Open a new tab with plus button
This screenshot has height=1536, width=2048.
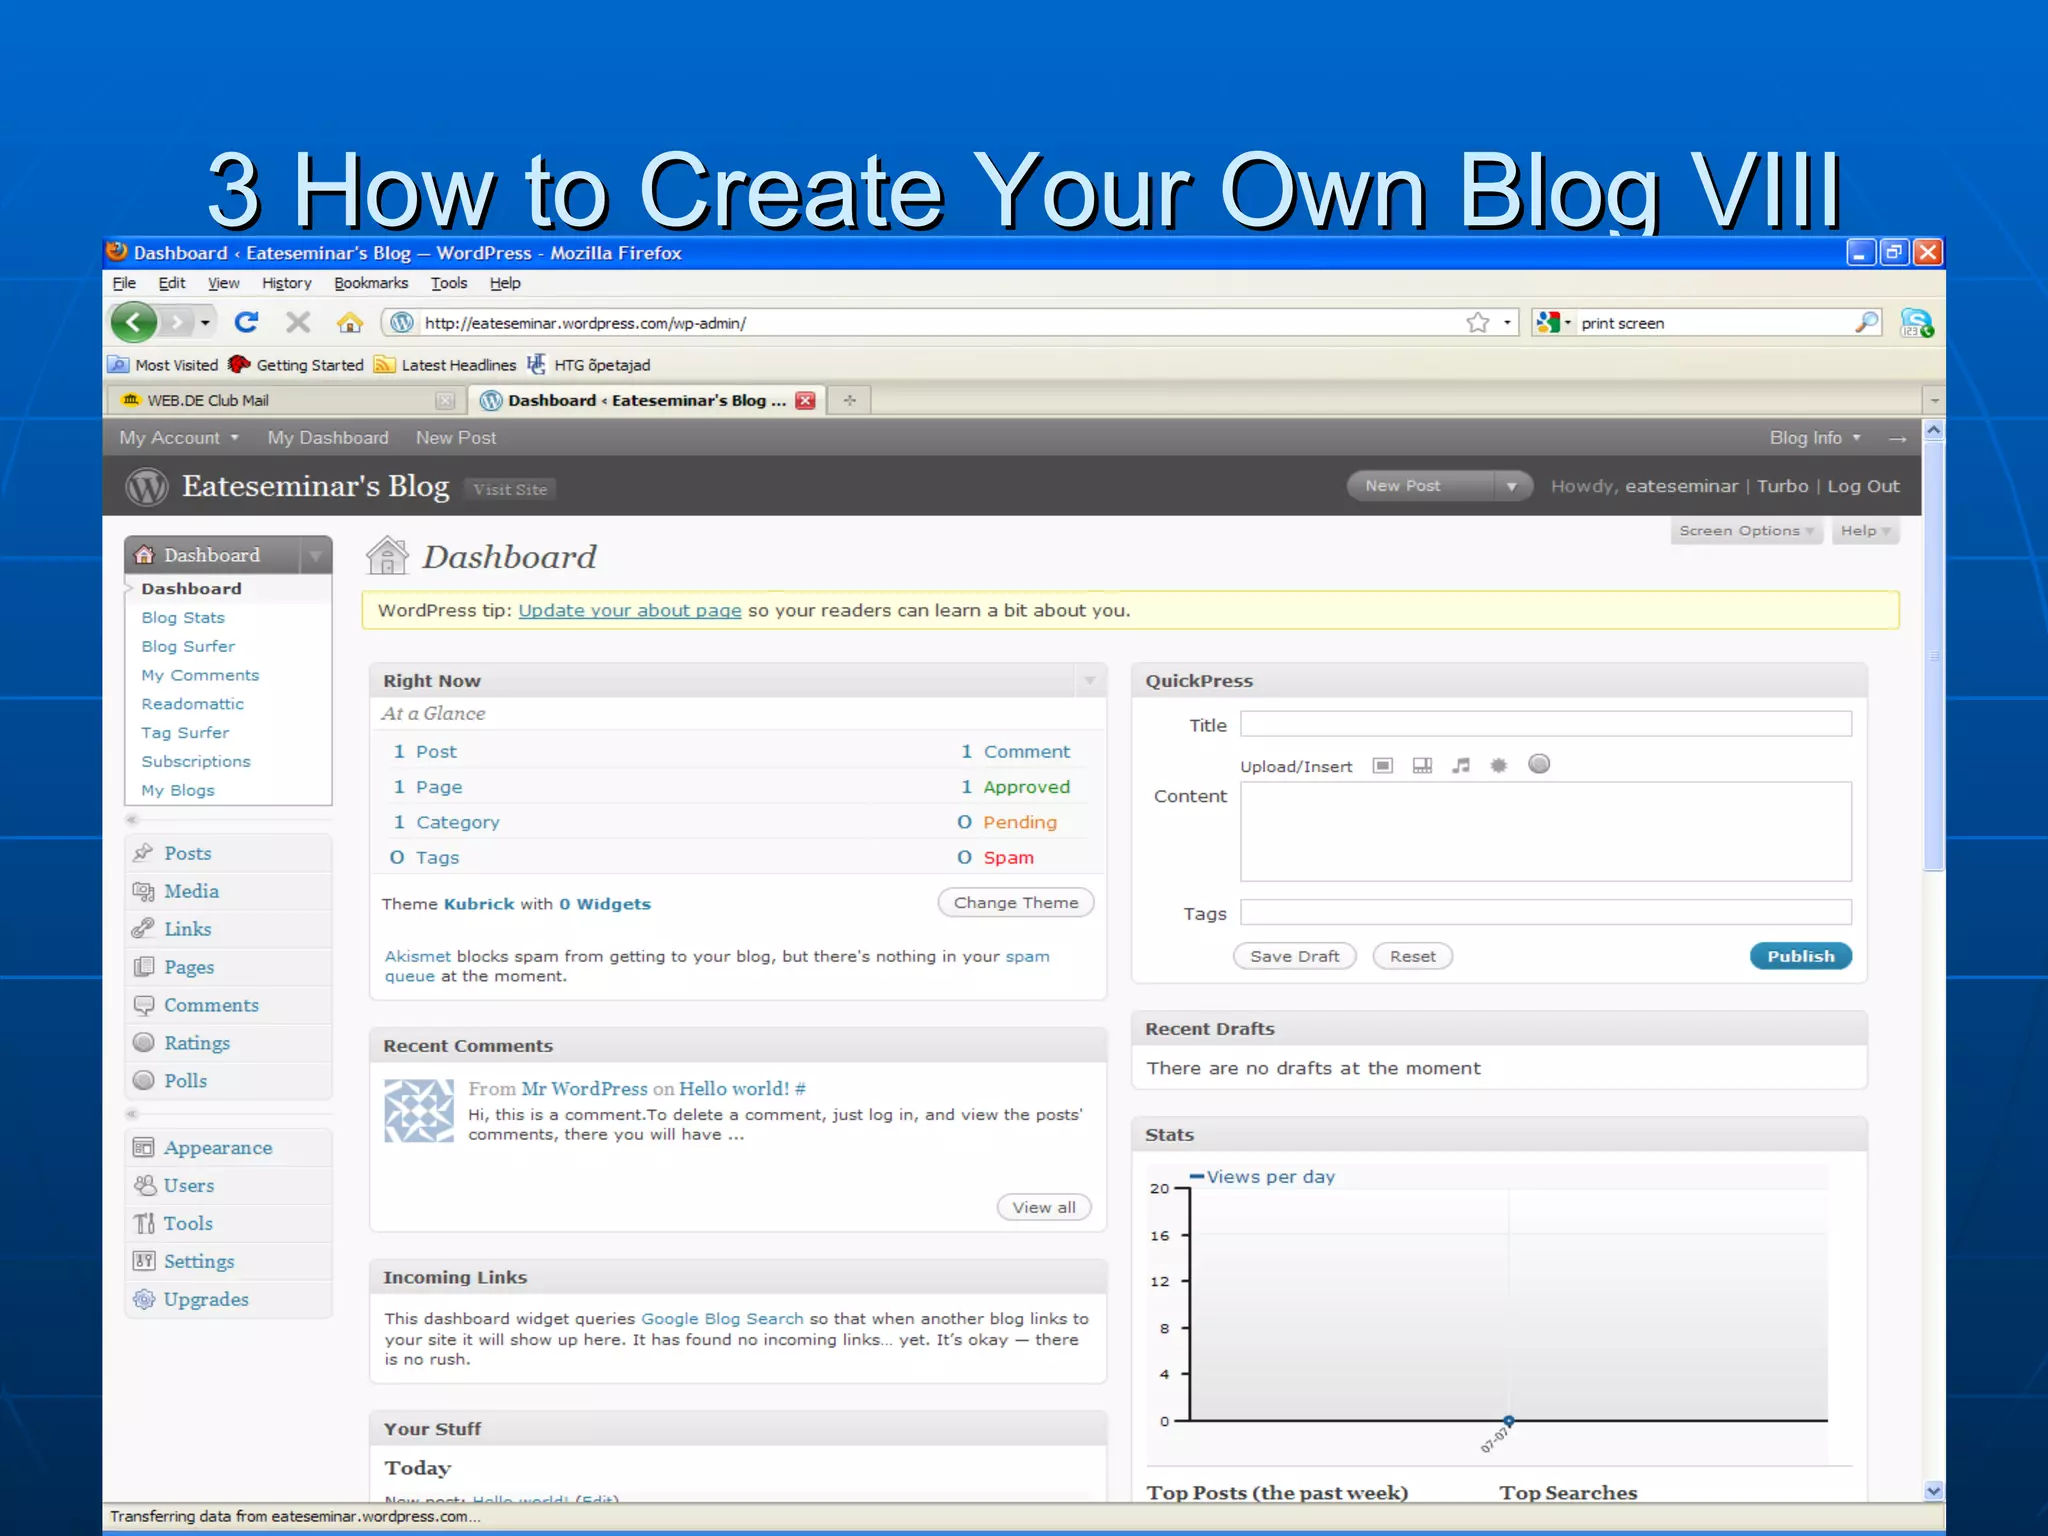(850, 401)
